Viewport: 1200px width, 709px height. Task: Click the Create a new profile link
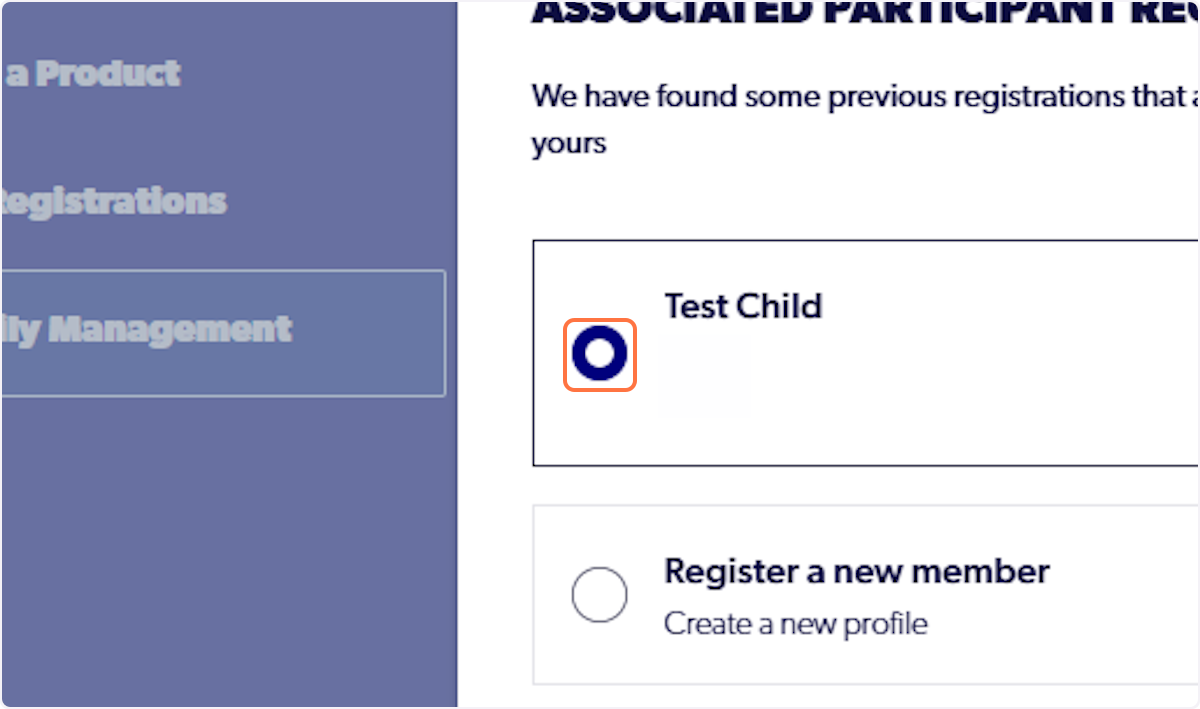pos(795,622)
